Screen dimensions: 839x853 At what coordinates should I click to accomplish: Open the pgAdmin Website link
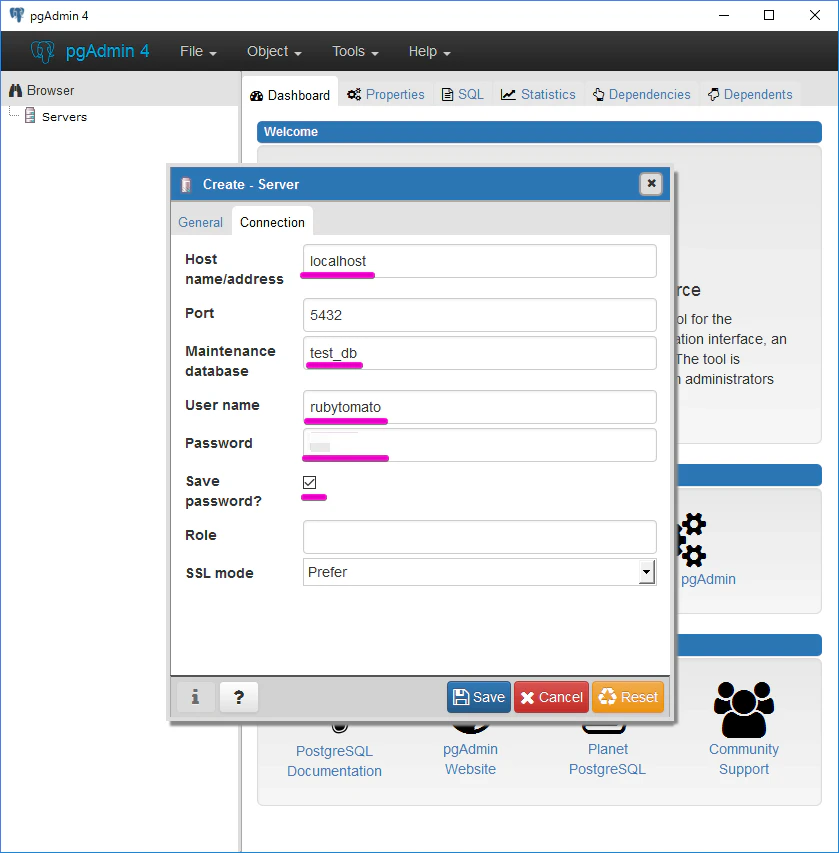(470, 759)
